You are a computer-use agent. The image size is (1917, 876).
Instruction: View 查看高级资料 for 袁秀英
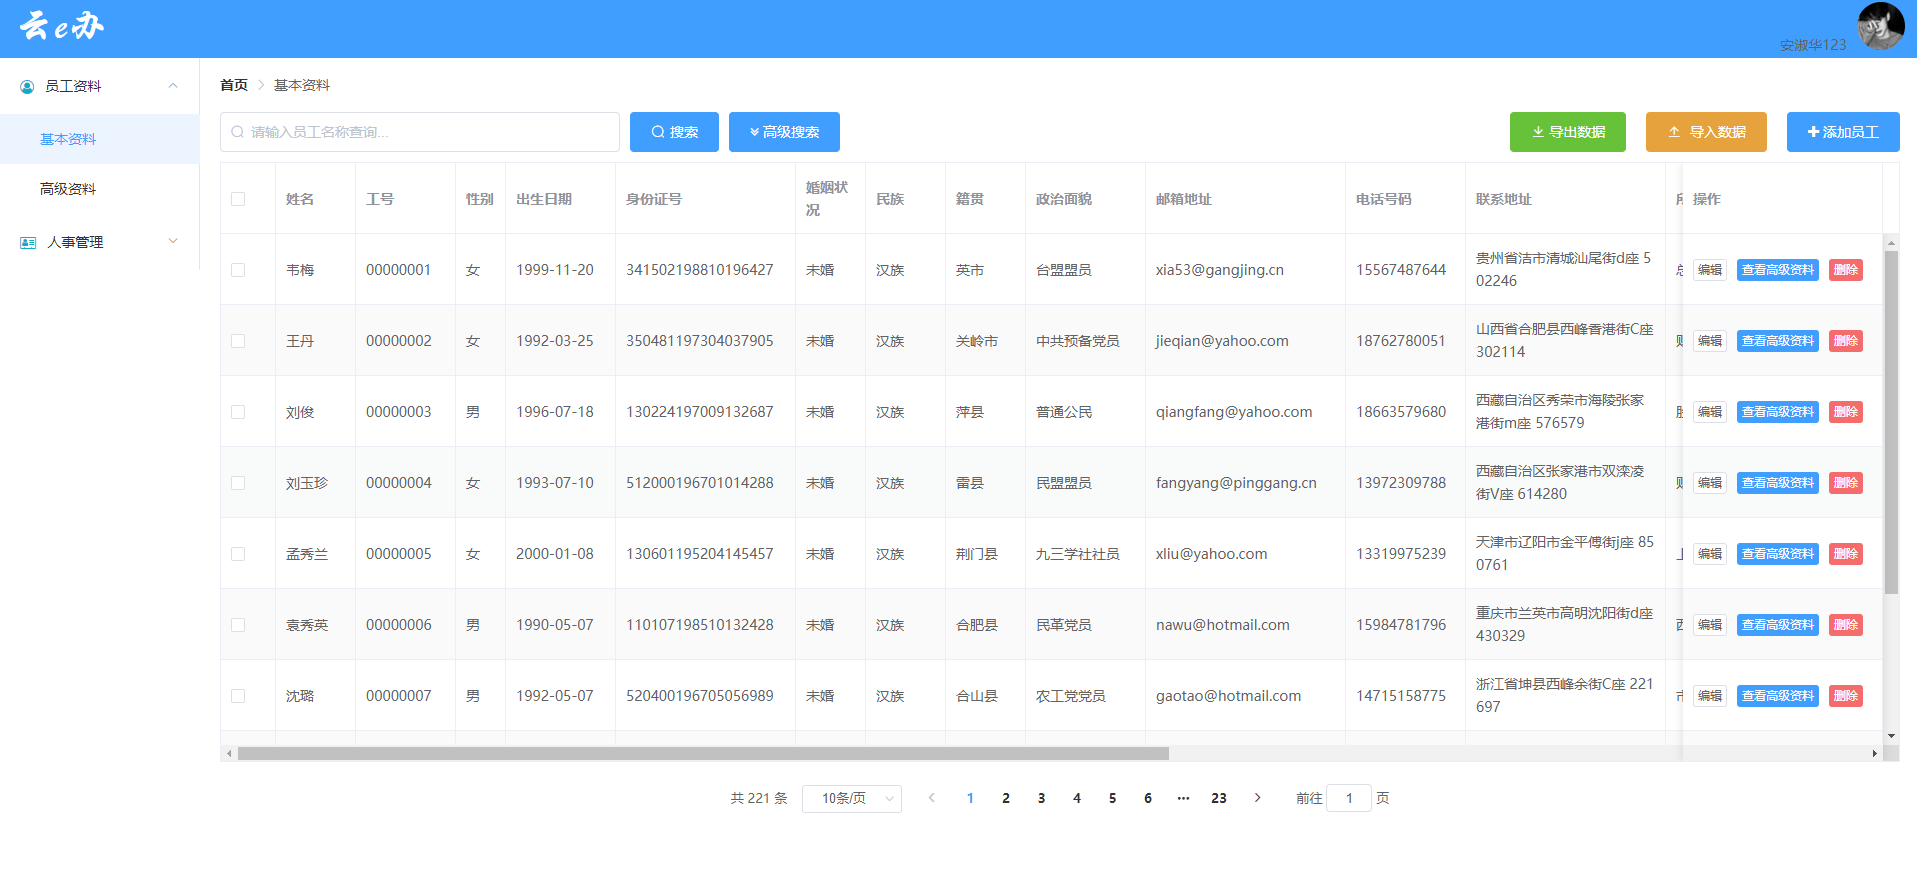(x=1778, y=625)
